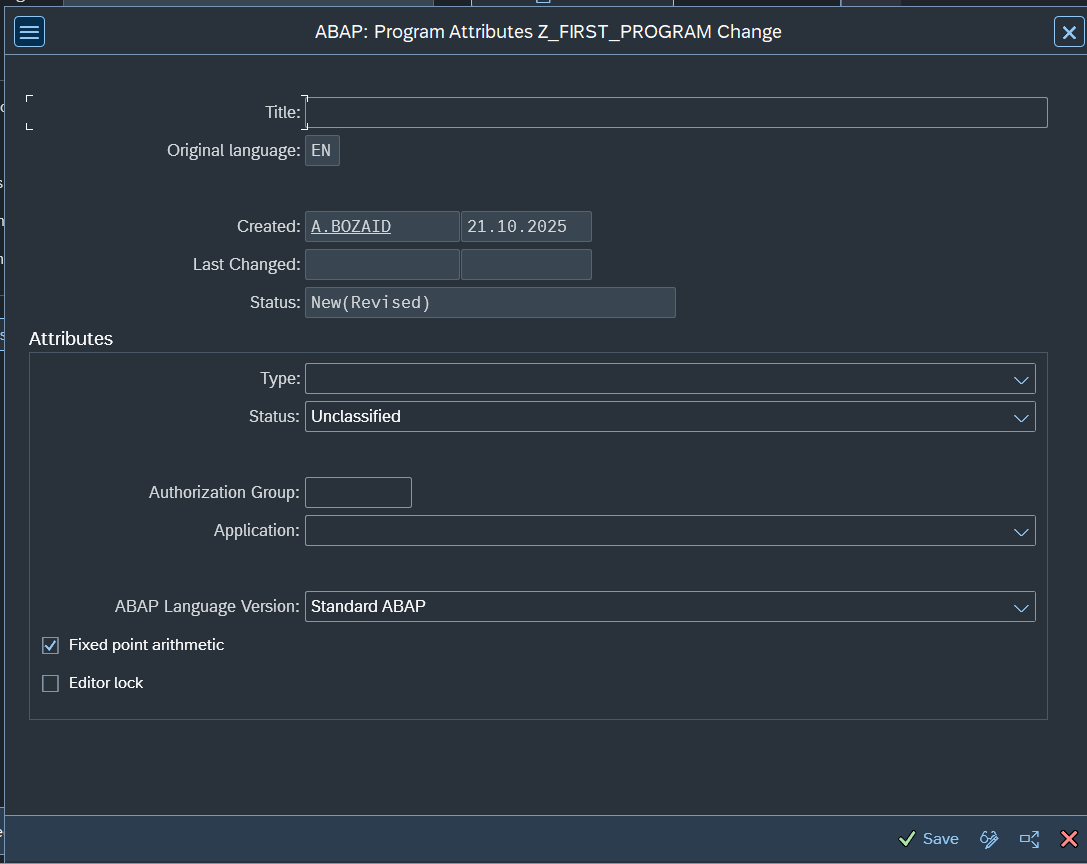This screenshot has width=1087, height=864.
Task: Open the ABAP Language Version dropdown
Action: (x=1020, y=607)
